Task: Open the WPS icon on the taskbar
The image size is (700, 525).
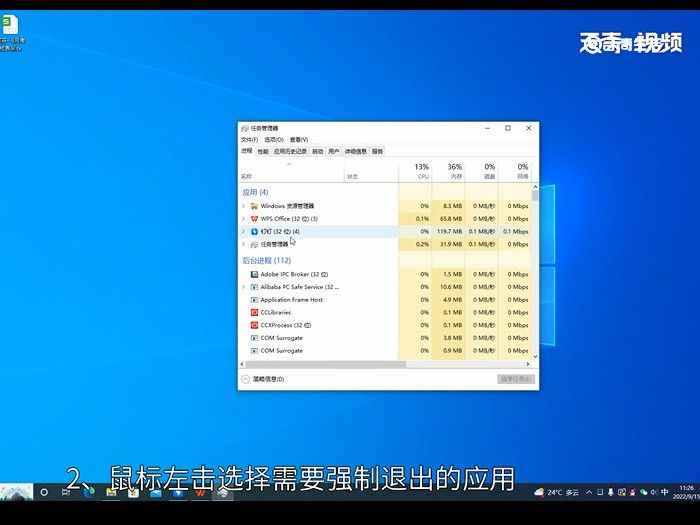Action: (200, 492)
